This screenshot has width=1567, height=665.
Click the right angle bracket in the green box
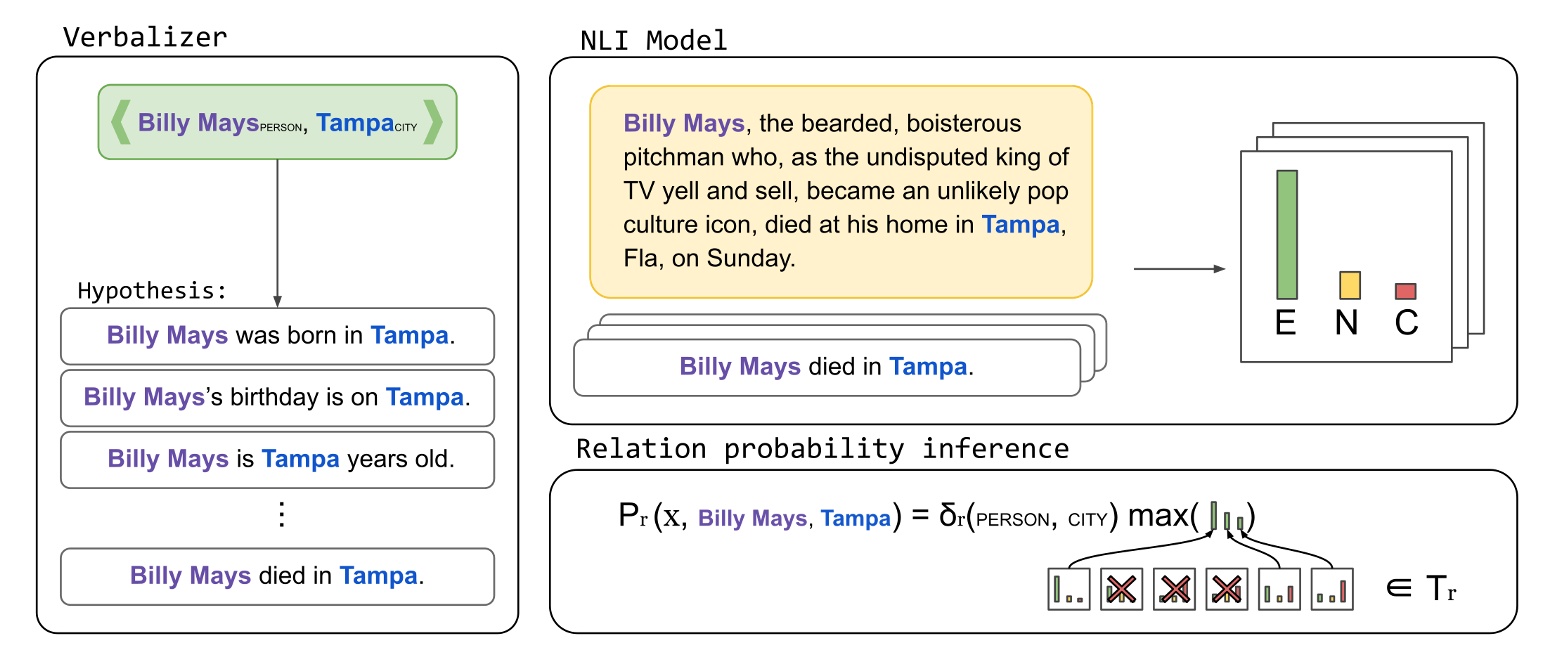(433, 124)
